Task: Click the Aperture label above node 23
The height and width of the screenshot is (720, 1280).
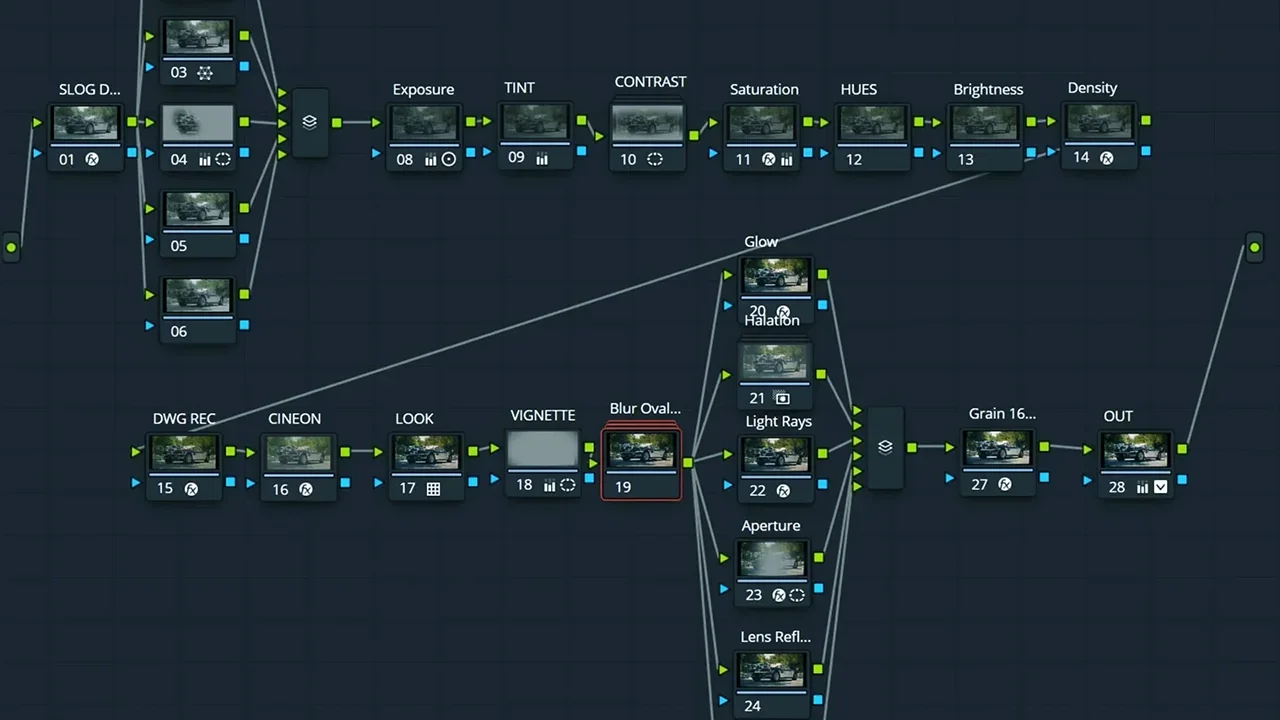Action: pyautogui.click(x=771, y=525)
